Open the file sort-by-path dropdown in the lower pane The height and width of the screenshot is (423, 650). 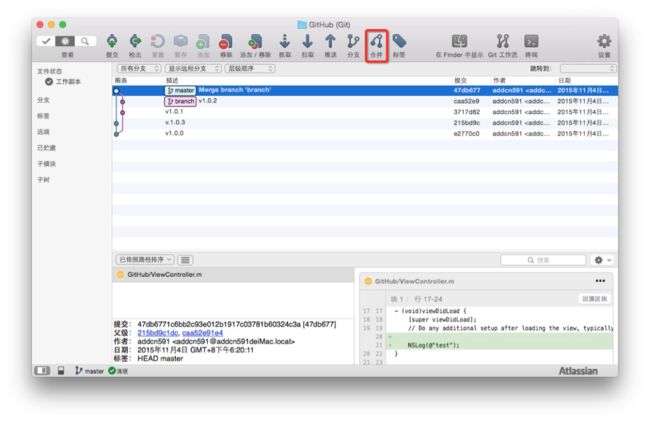(145, 260)
